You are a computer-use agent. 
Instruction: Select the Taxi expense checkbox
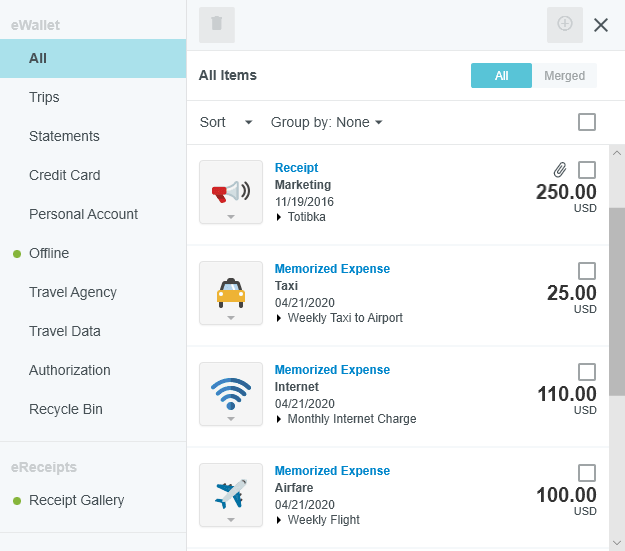click(x=587, y=271)
